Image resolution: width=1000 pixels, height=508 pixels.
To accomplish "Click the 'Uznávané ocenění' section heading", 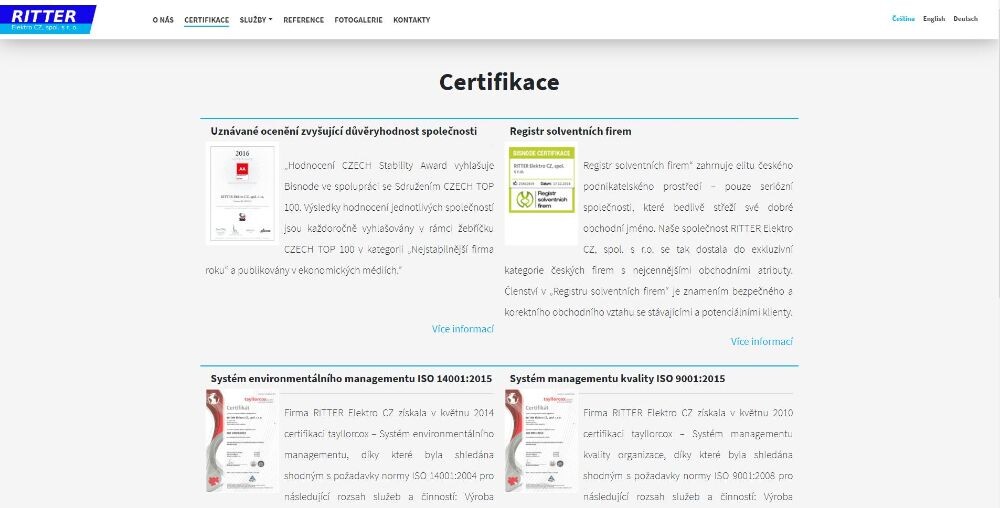I will [343, 131].
